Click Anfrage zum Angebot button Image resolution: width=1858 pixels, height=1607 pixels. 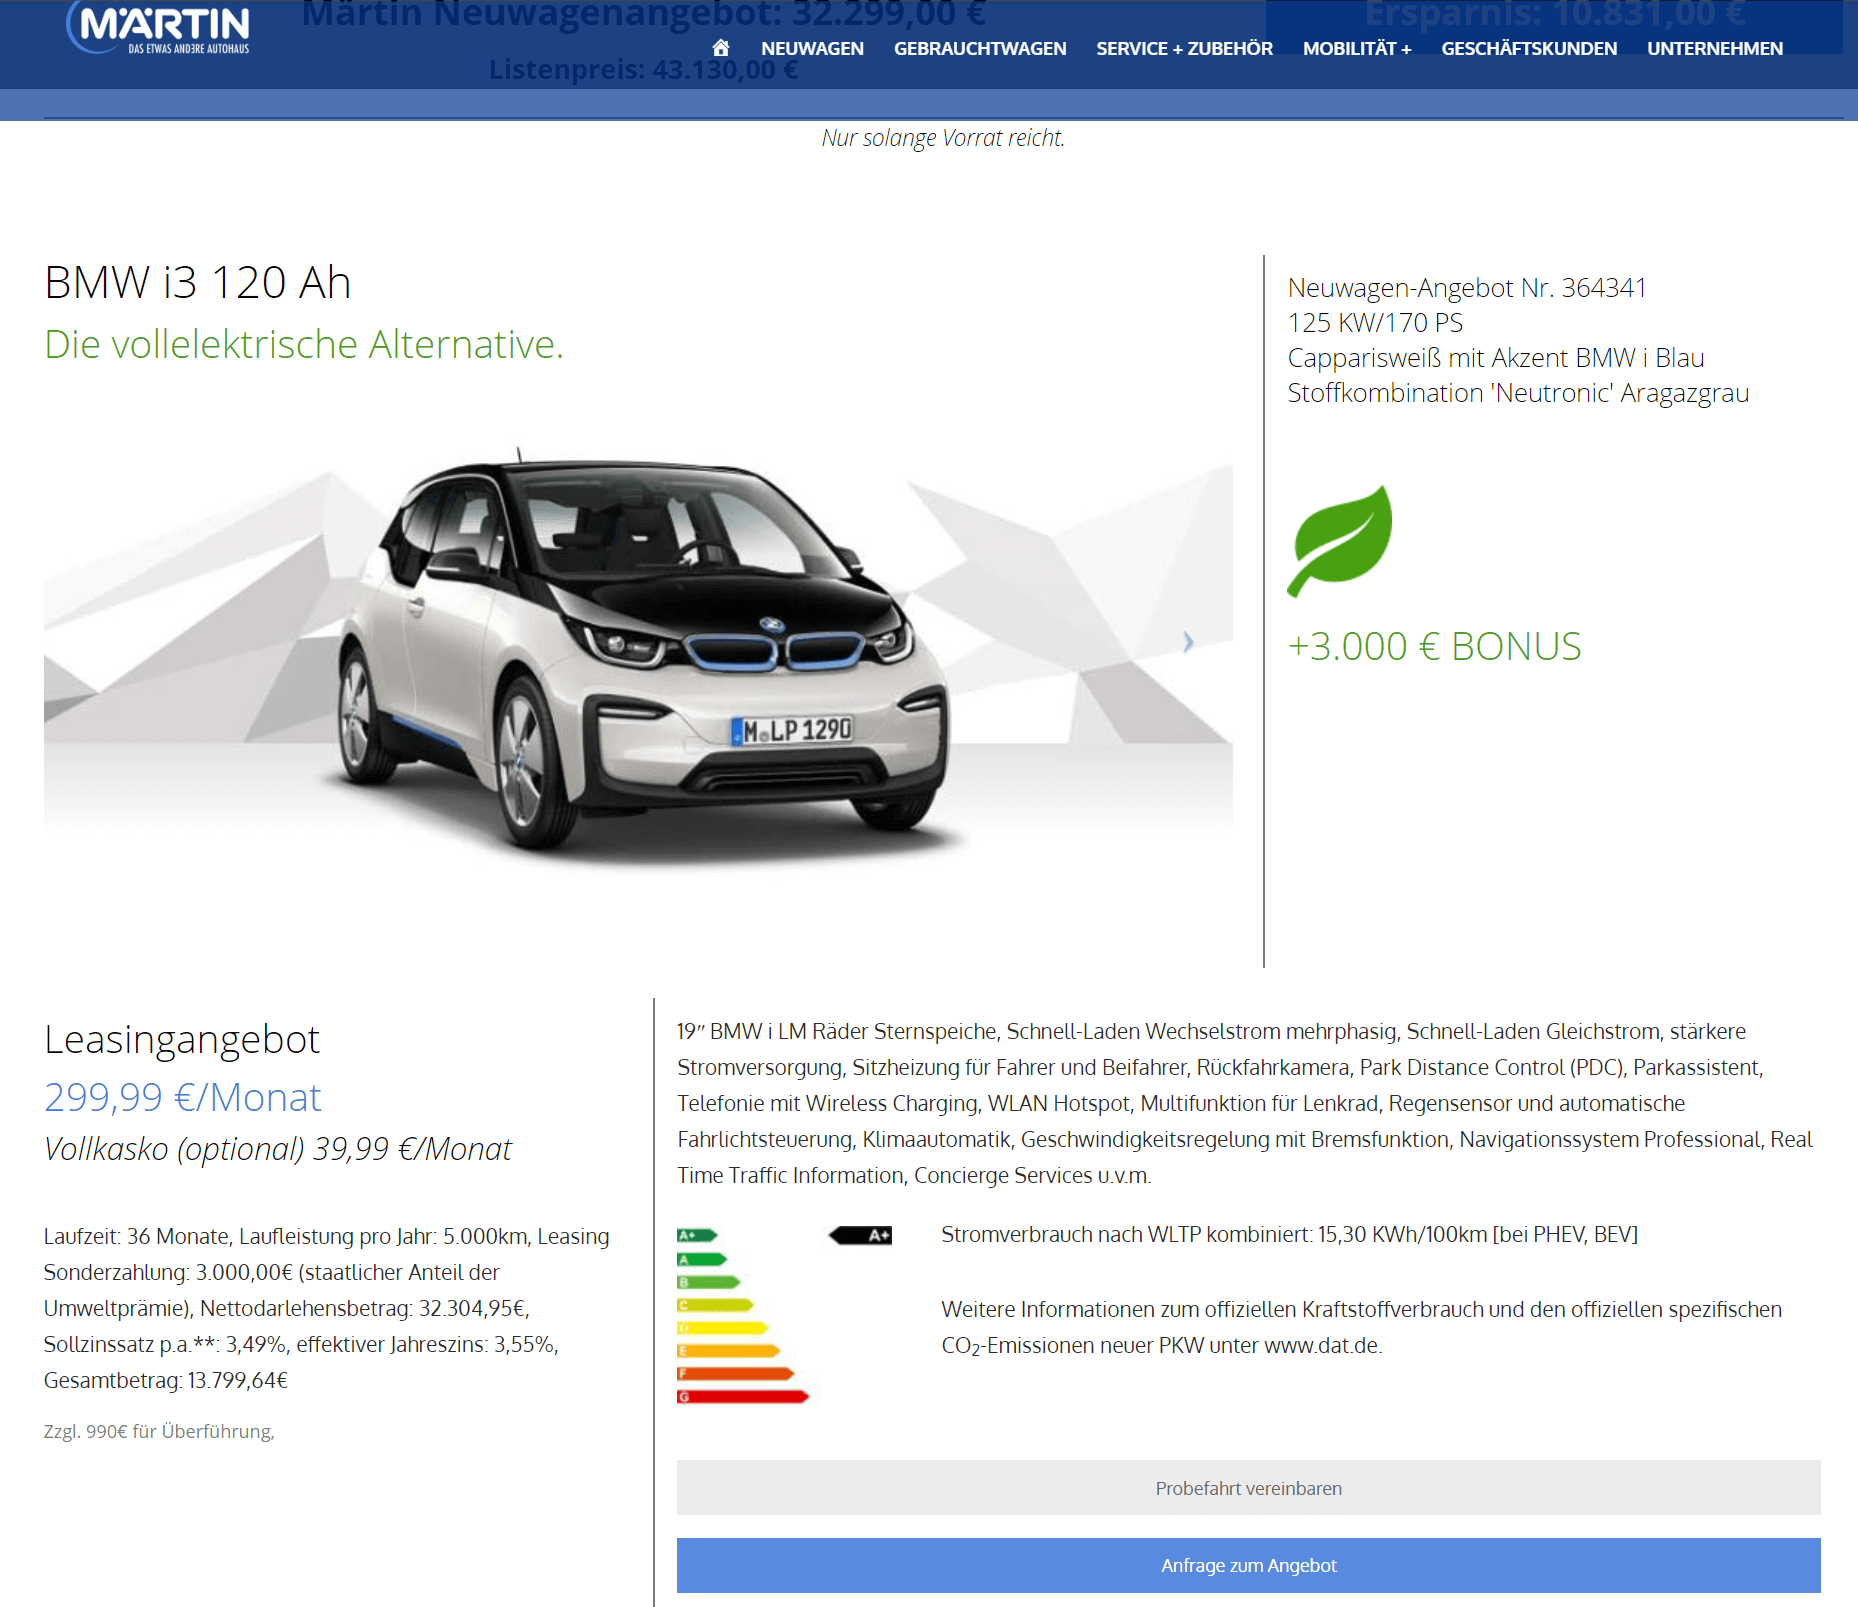1248,1565
